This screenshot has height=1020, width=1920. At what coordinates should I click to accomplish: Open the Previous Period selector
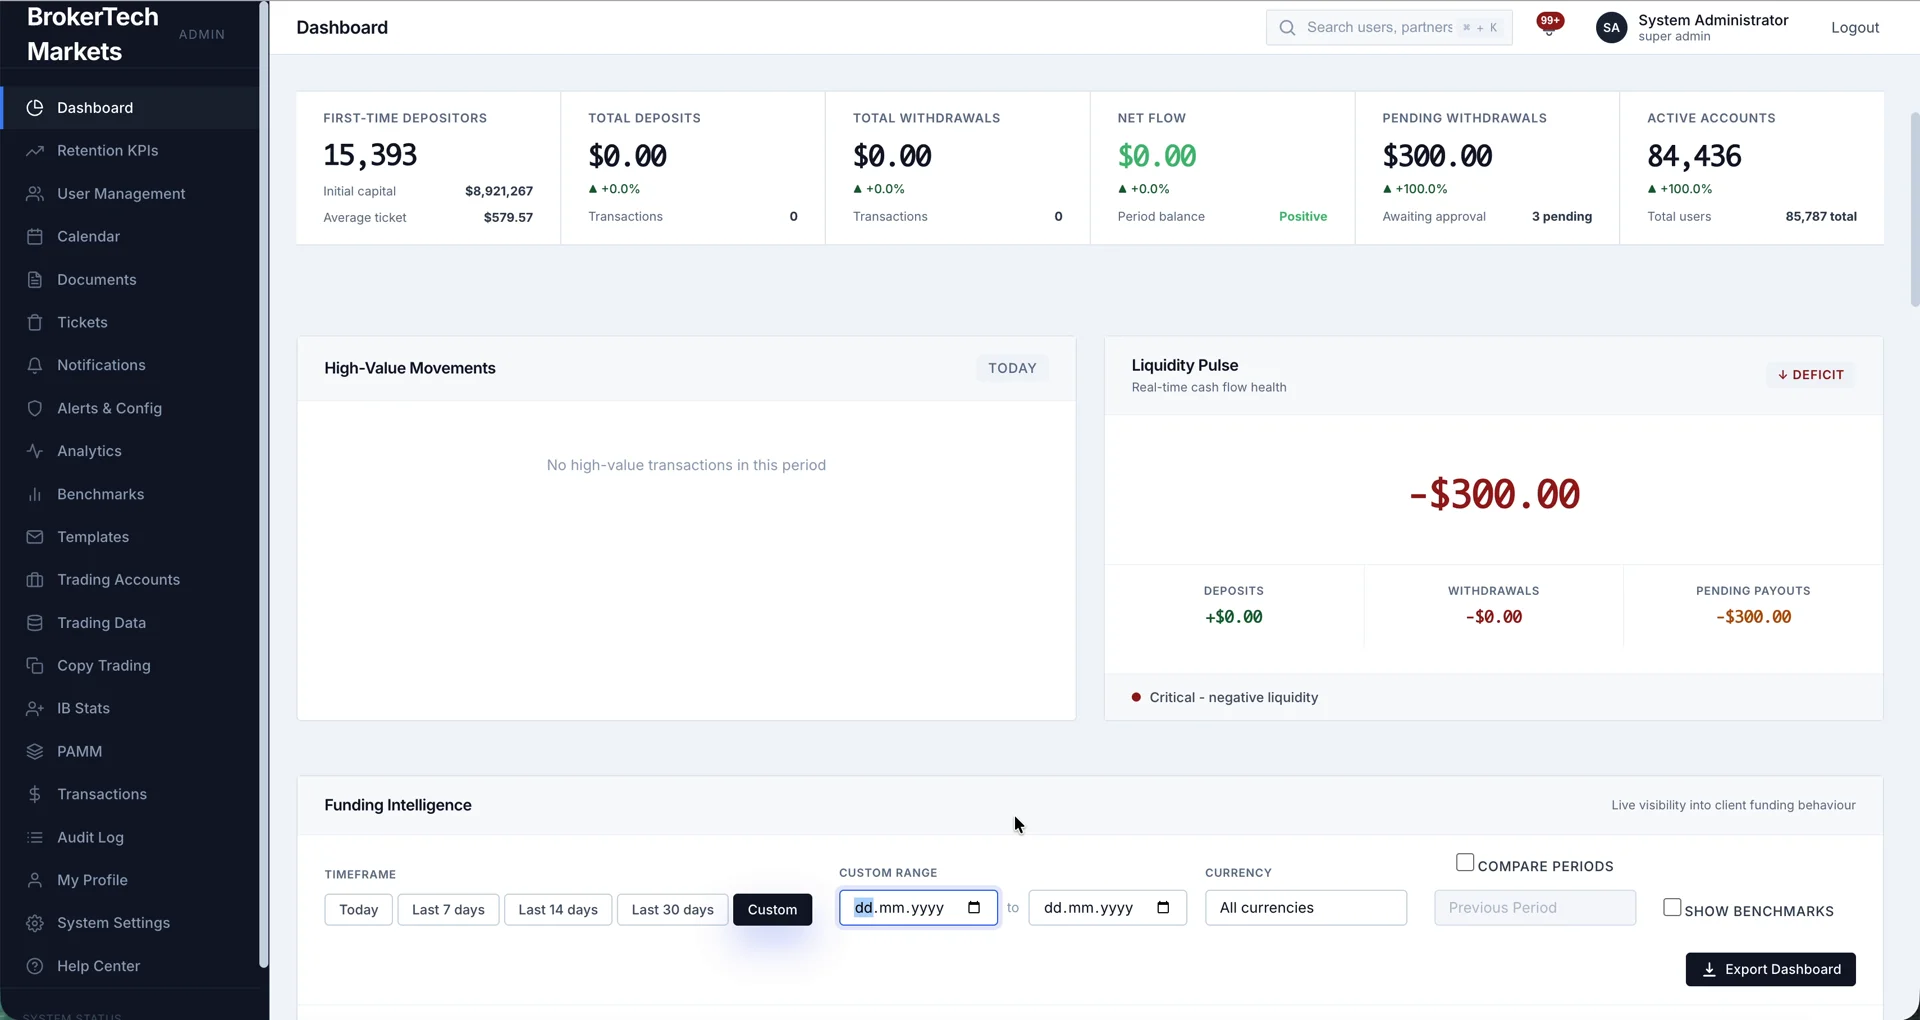(1534, 907)
